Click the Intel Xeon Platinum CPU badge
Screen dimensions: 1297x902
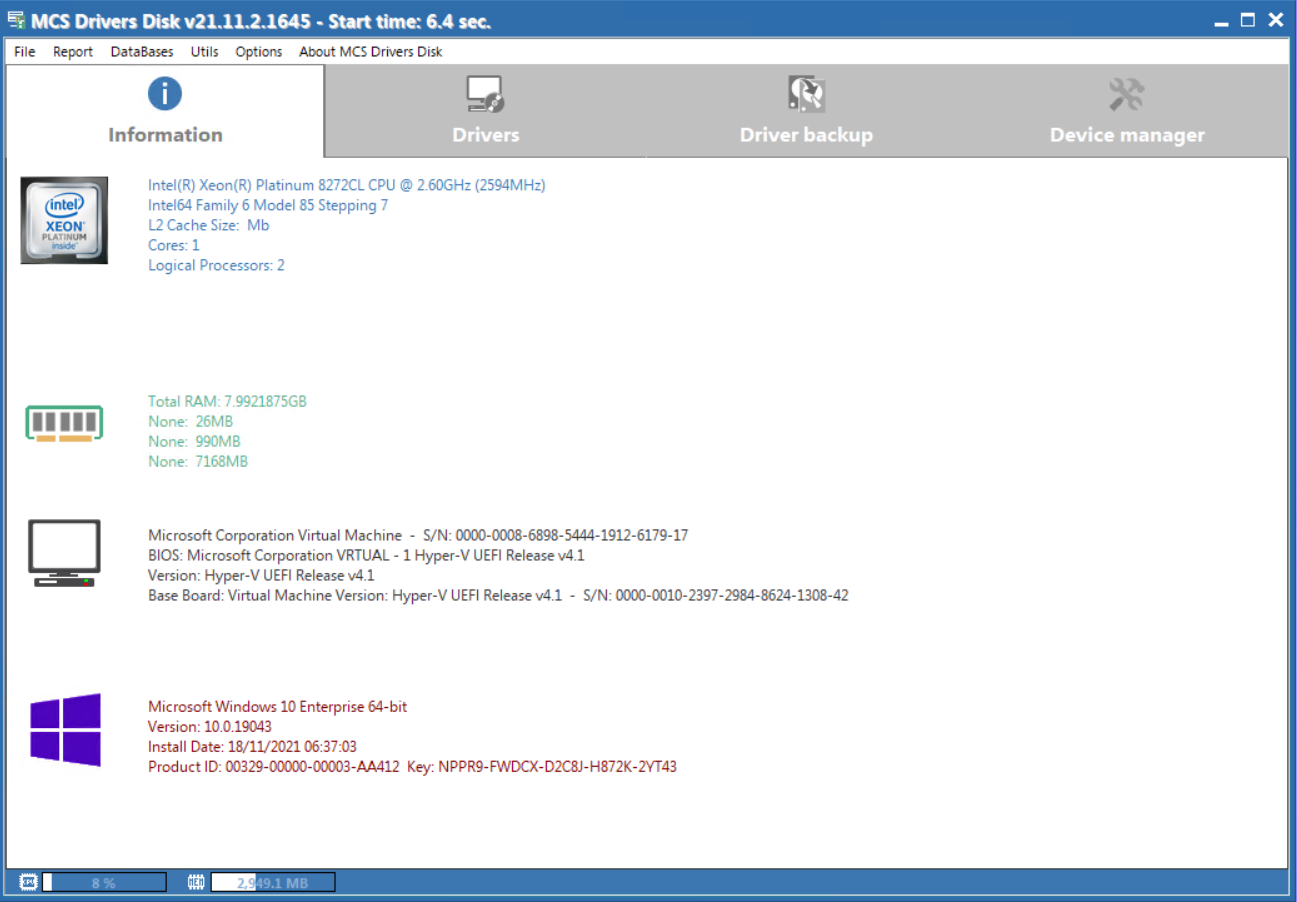64,220
